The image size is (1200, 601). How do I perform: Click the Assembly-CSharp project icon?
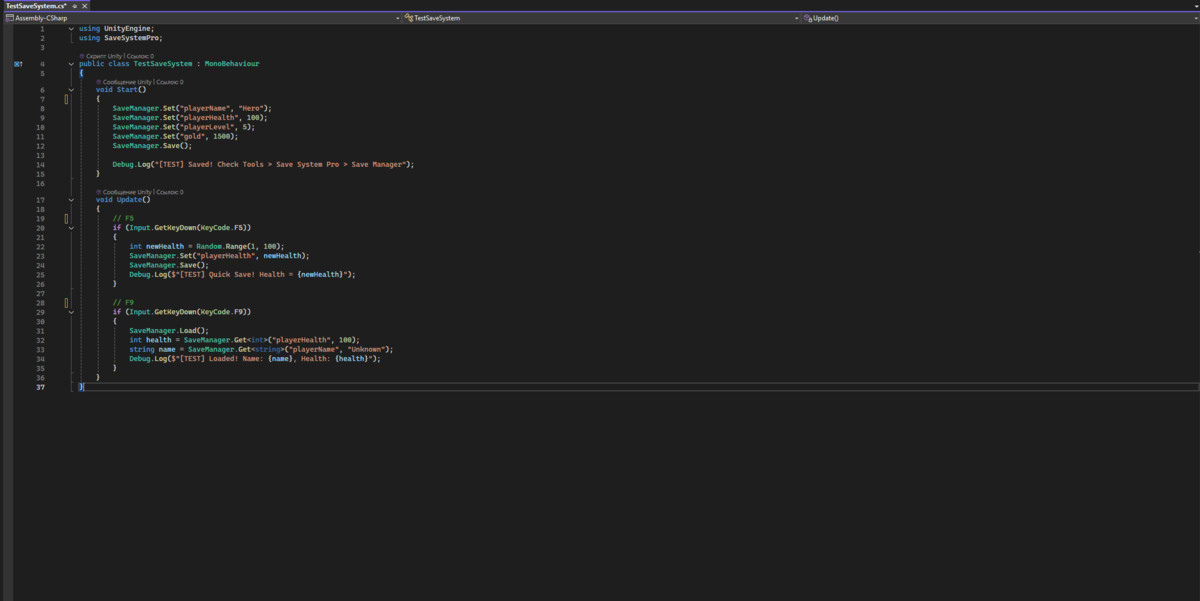click(9, 18)
